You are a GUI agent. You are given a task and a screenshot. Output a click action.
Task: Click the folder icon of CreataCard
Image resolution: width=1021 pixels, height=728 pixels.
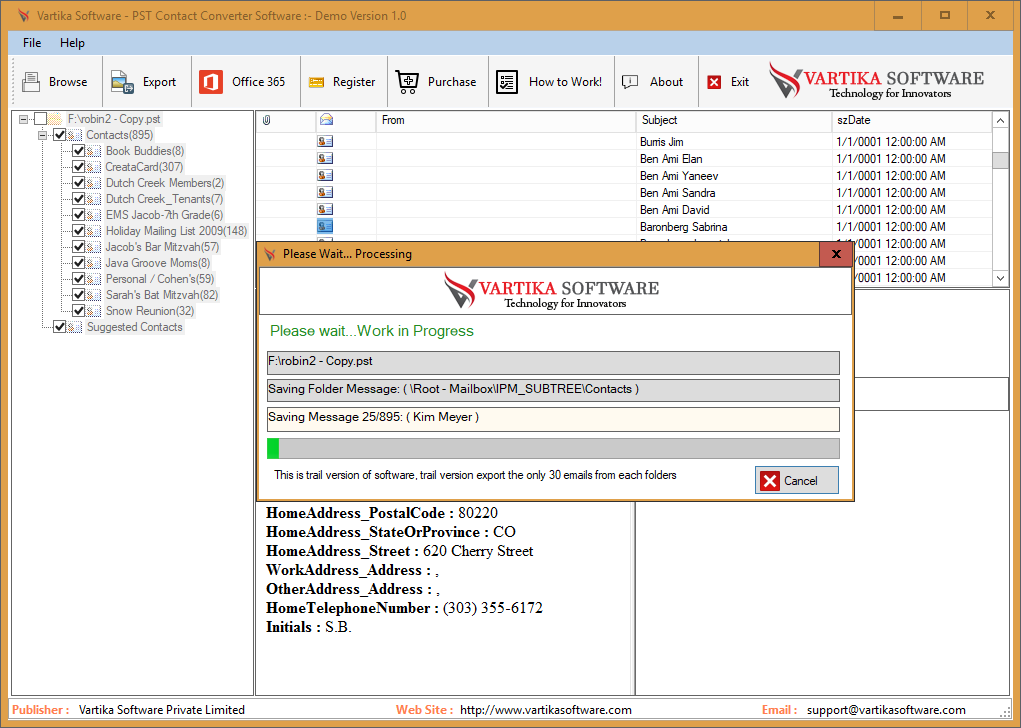pos(94,167)
